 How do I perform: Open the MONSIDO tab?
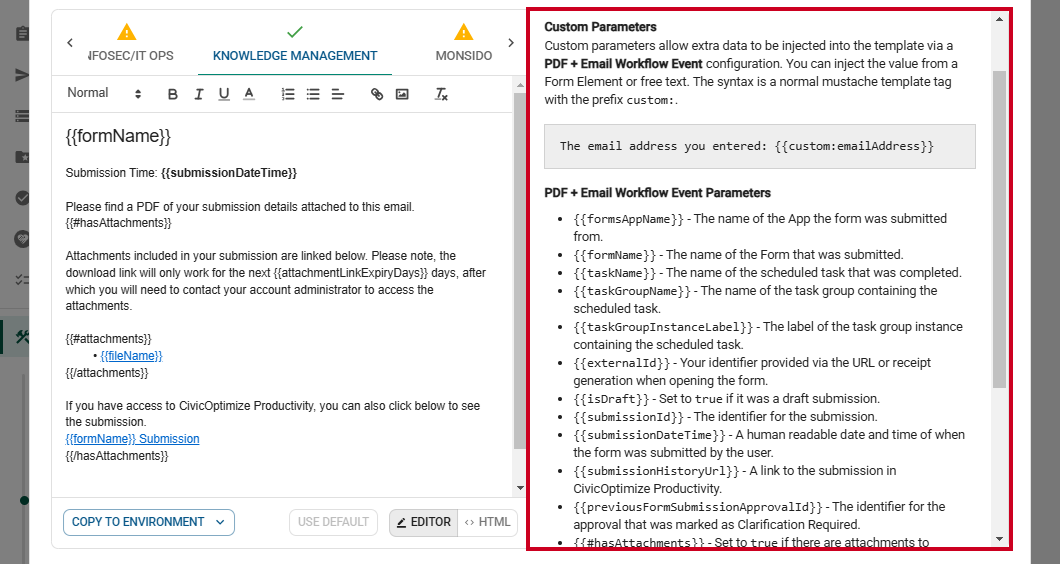[464, 55]
